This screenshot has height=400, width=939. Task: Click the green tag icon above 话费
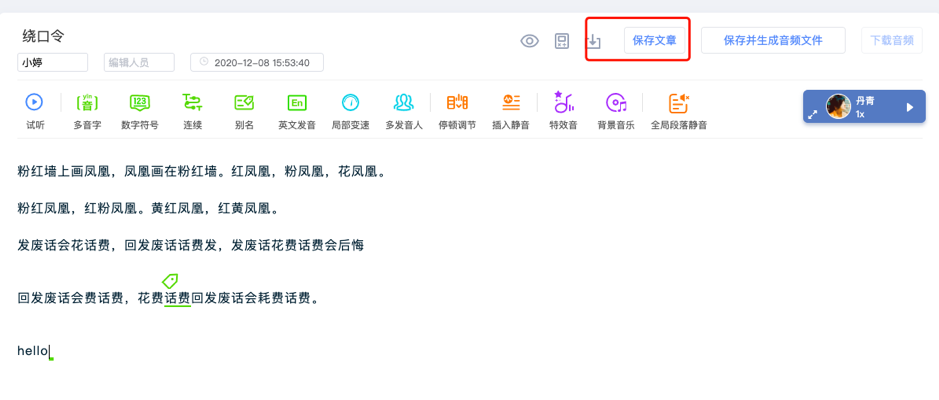[x=170, y=280]
